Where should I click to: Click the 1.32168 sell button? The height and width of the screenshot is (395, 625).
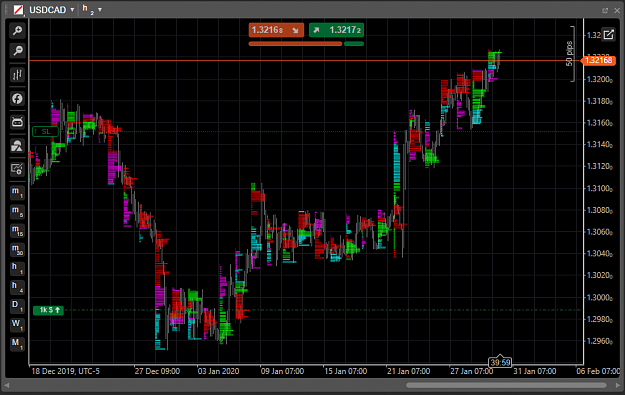[x=276, y=30]
